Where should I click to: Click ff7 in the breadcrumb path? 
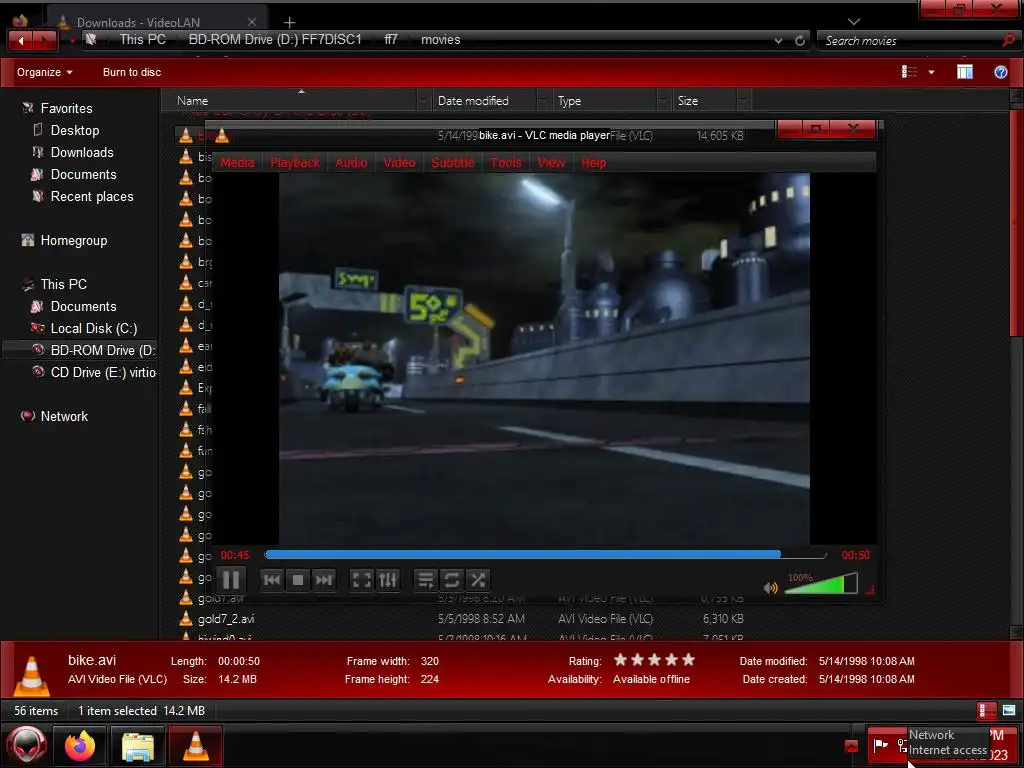click(x=391, y=40)
